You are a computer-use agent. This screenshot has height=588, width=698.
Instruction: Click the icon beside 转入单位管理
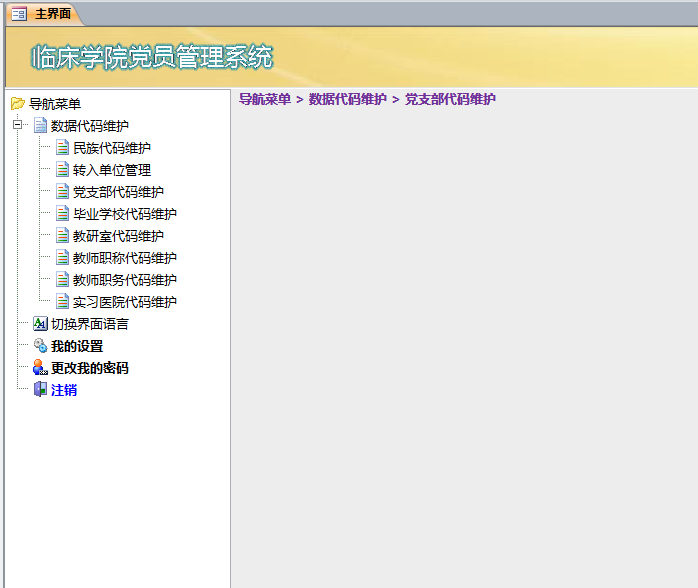[62, 170]
